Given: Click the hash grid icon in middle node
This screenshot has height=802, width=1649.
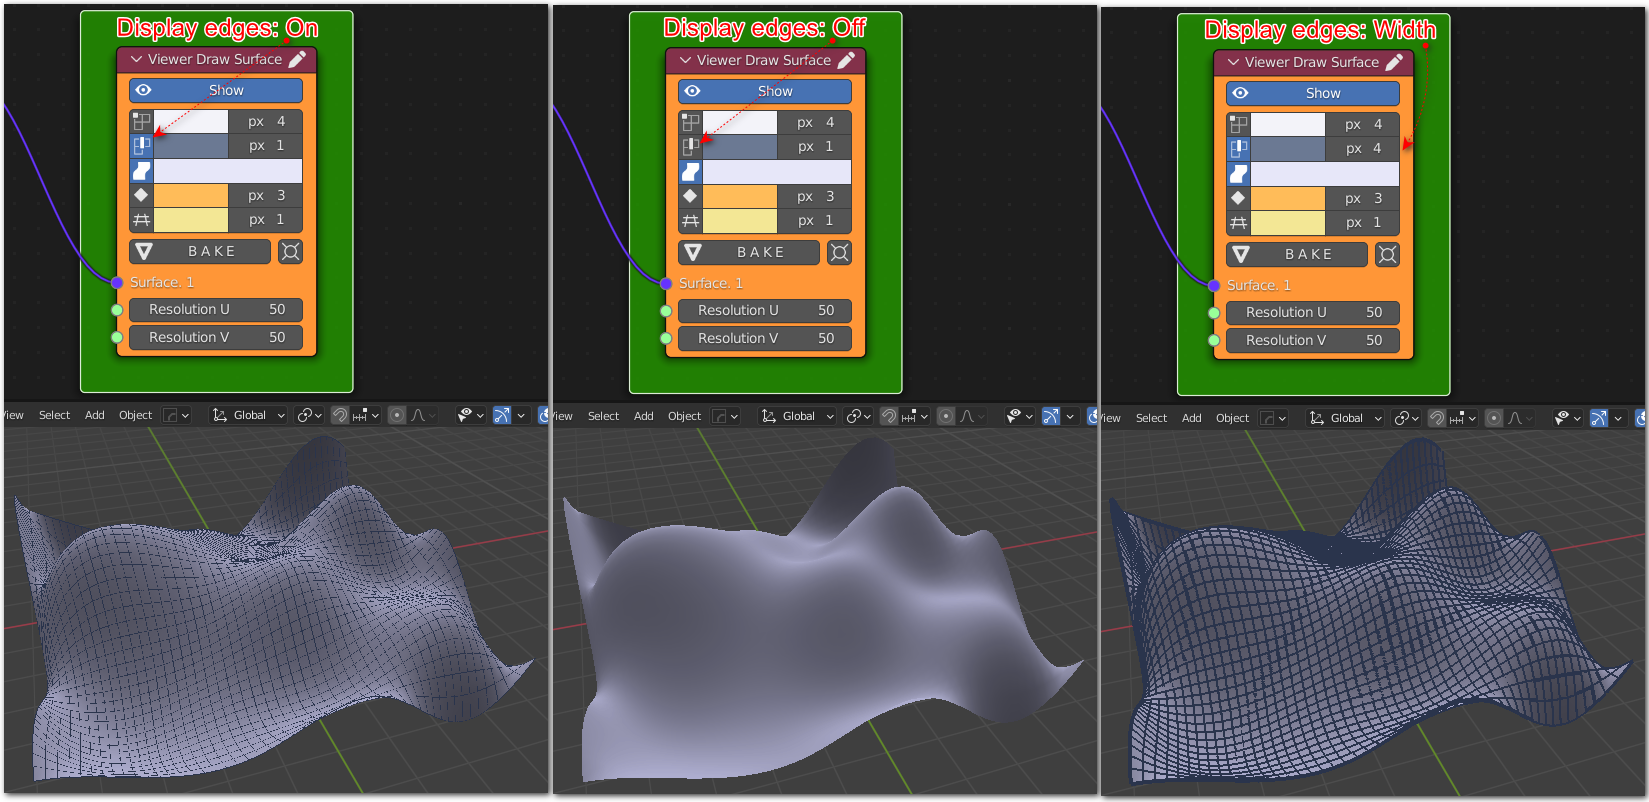Looking at the screenshot, I should 690,221.
